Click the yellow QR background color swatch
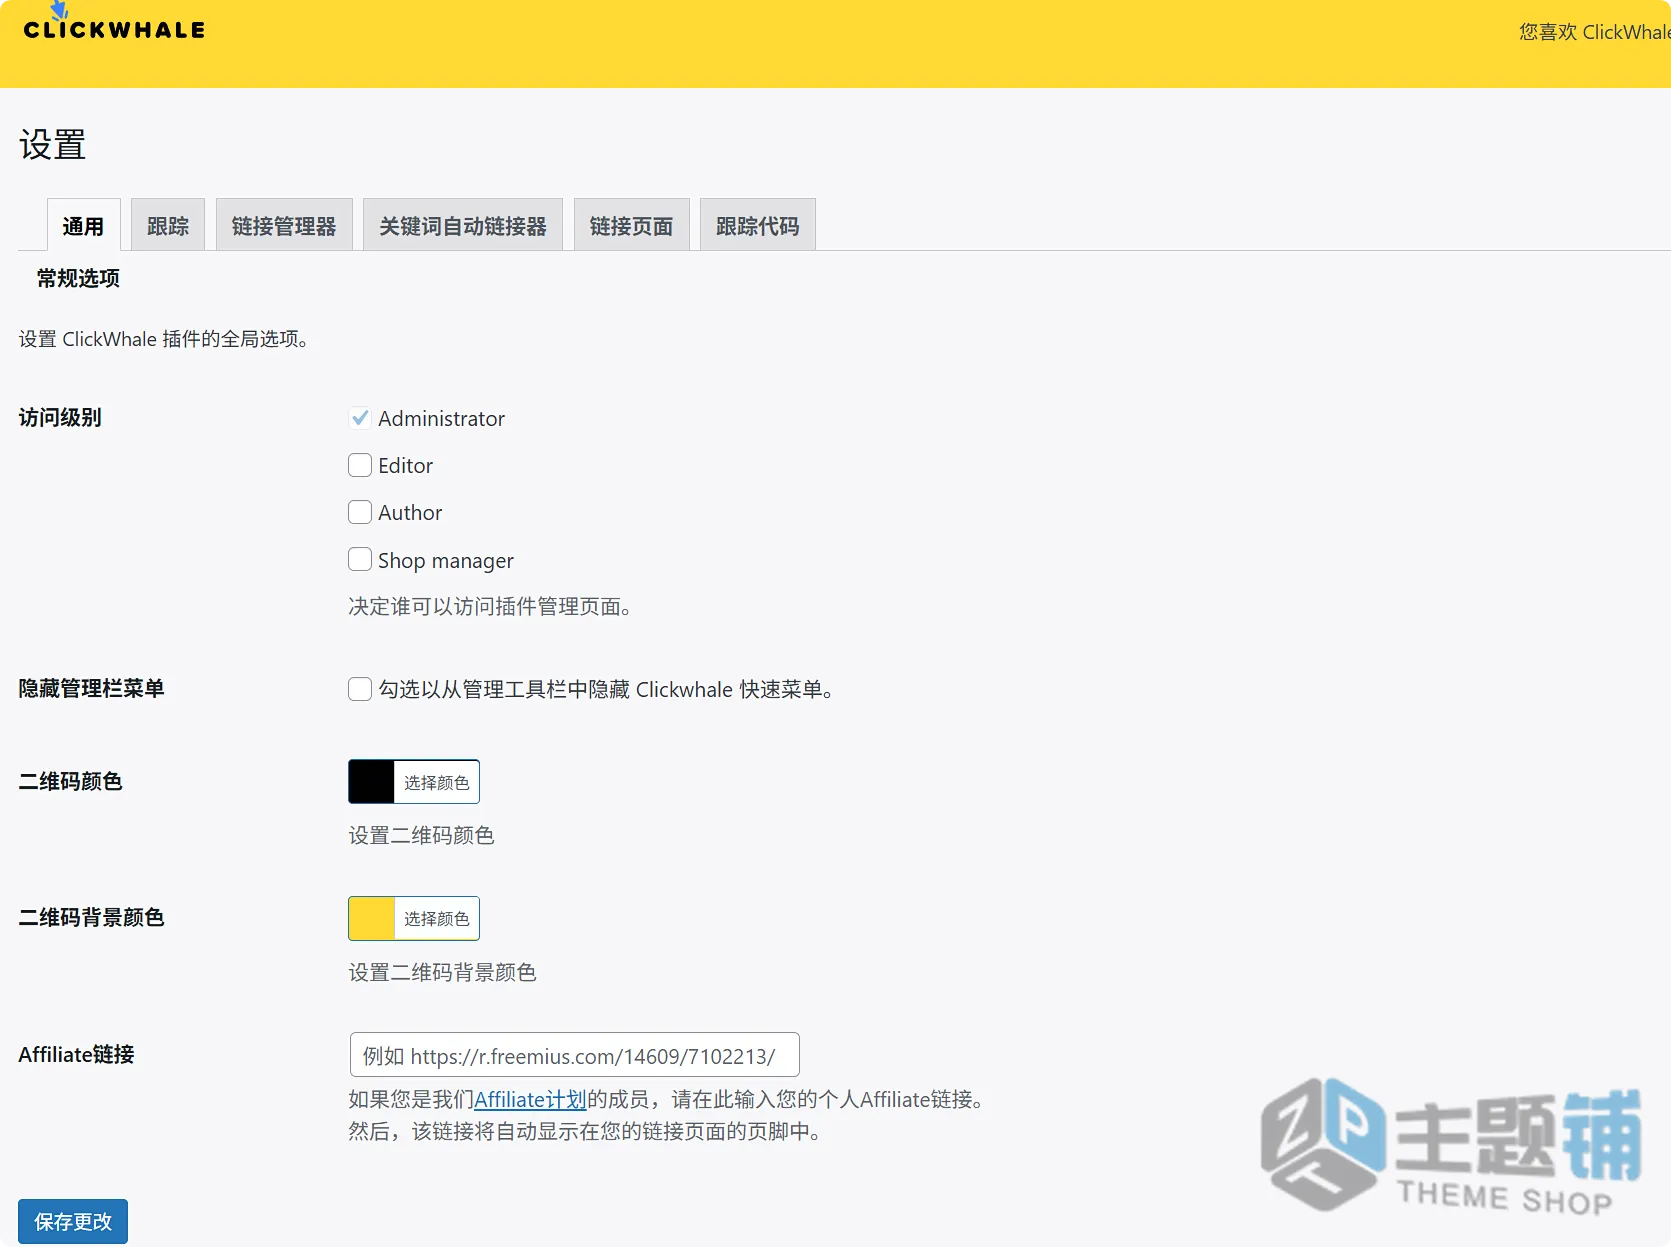This screenshot has height=1247, width=1671. tap(371, 918)
